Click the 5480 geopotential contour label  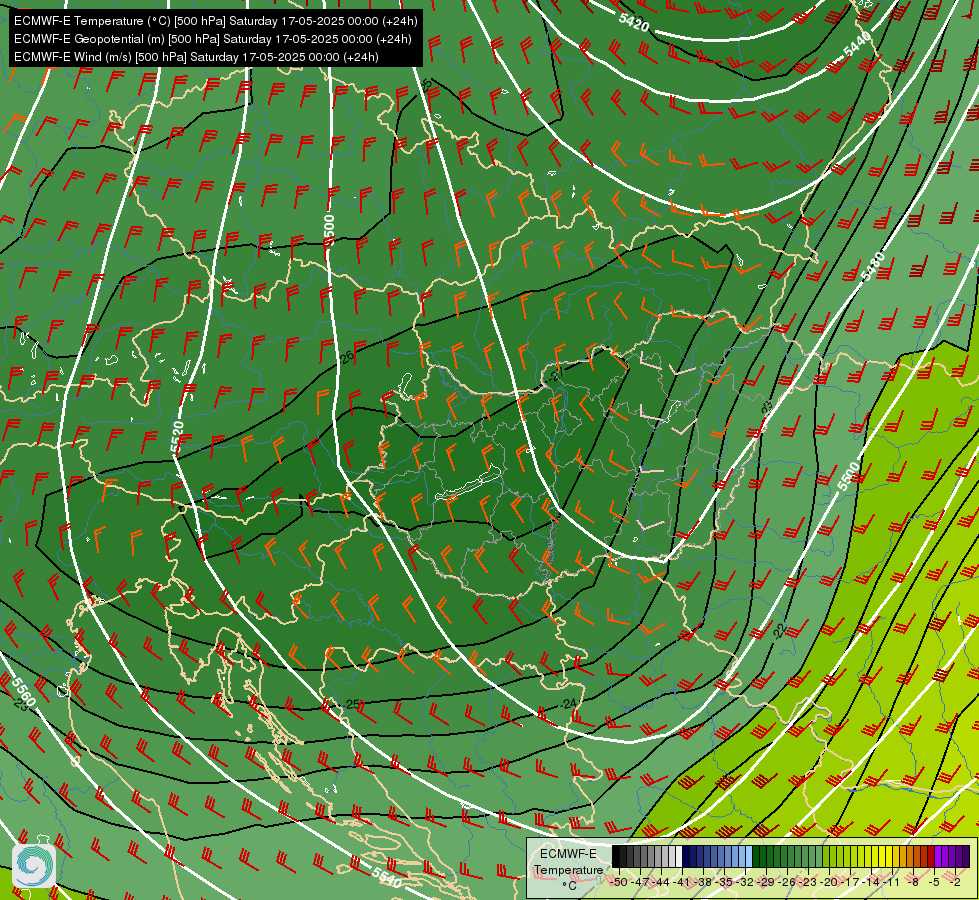coord(873,266)
